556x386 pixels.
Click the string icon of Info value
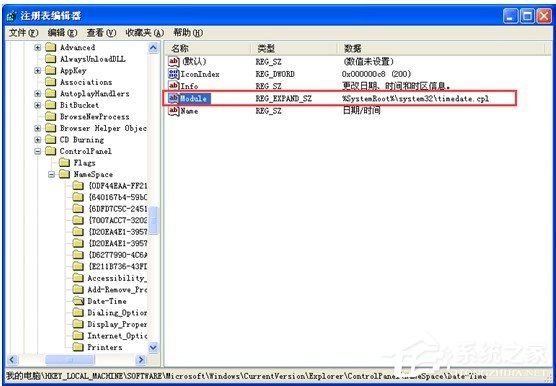(174, 86)
